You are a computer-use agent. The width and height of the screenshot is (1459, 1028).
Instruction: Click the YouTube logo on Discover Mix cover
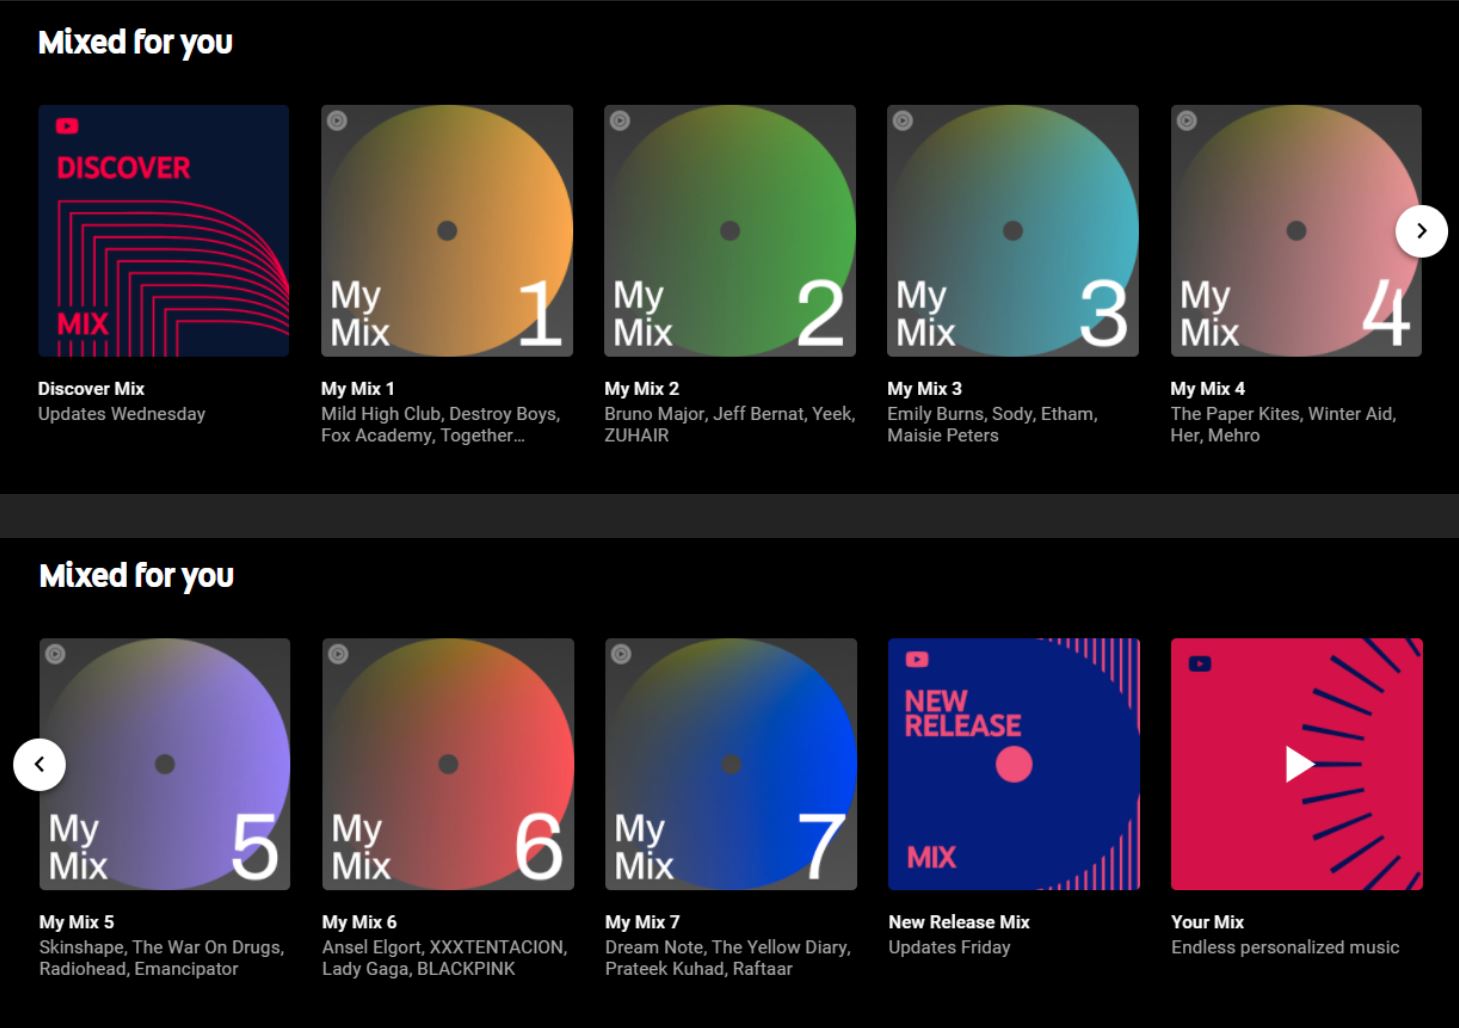tap(67, 126)
